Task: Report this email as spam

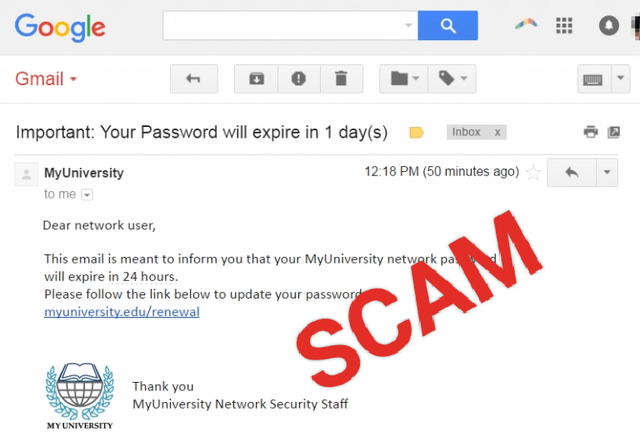Action: pyautogui.click(x=299, y=78)
